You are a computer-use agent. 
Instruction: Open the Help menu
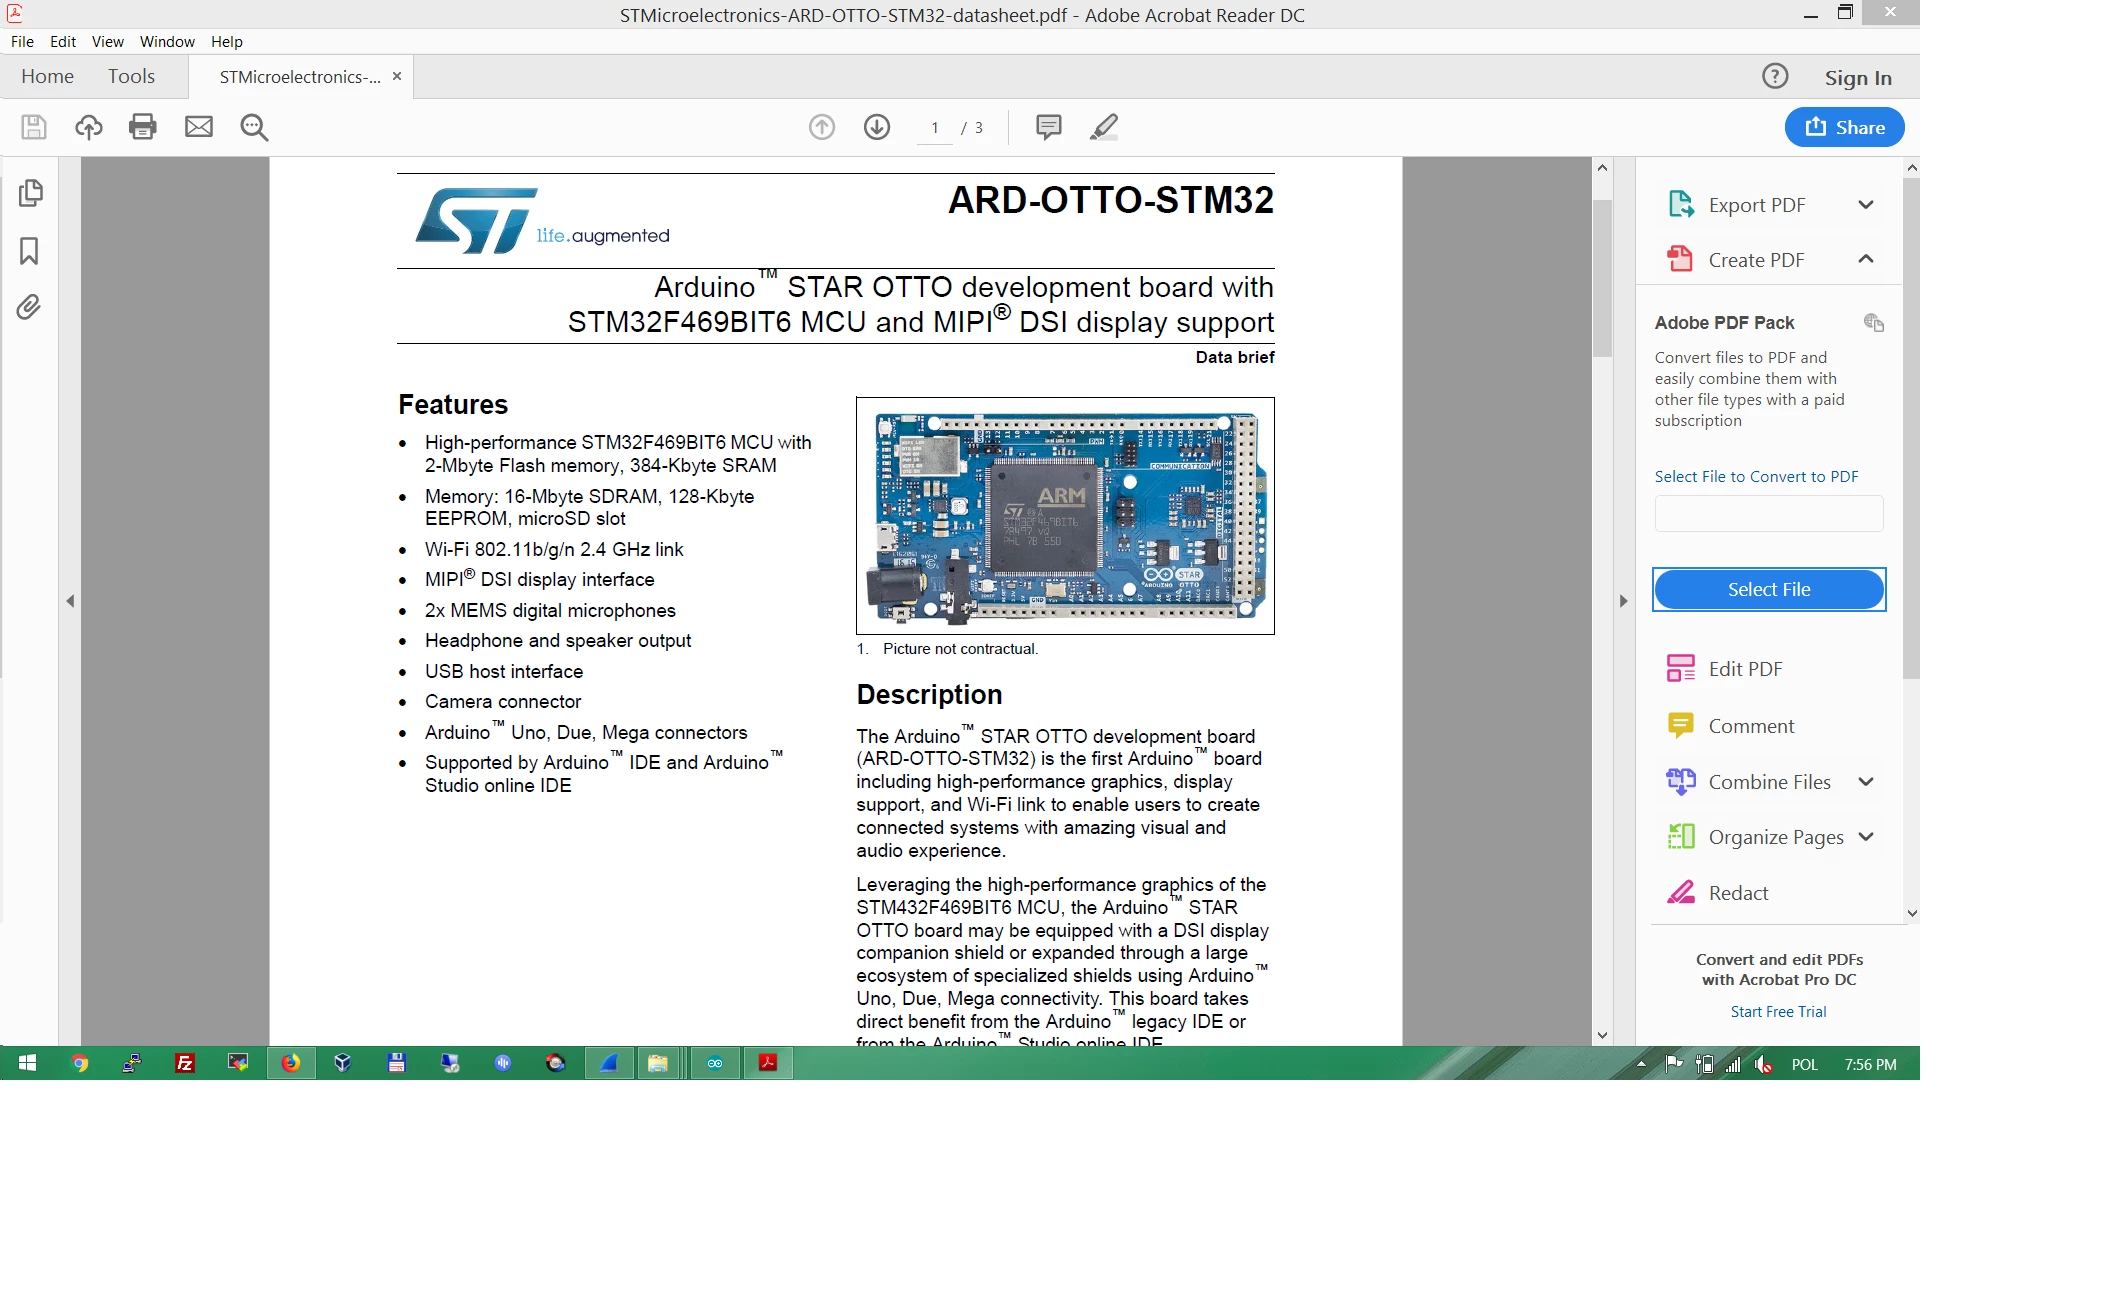pos(227,41)
